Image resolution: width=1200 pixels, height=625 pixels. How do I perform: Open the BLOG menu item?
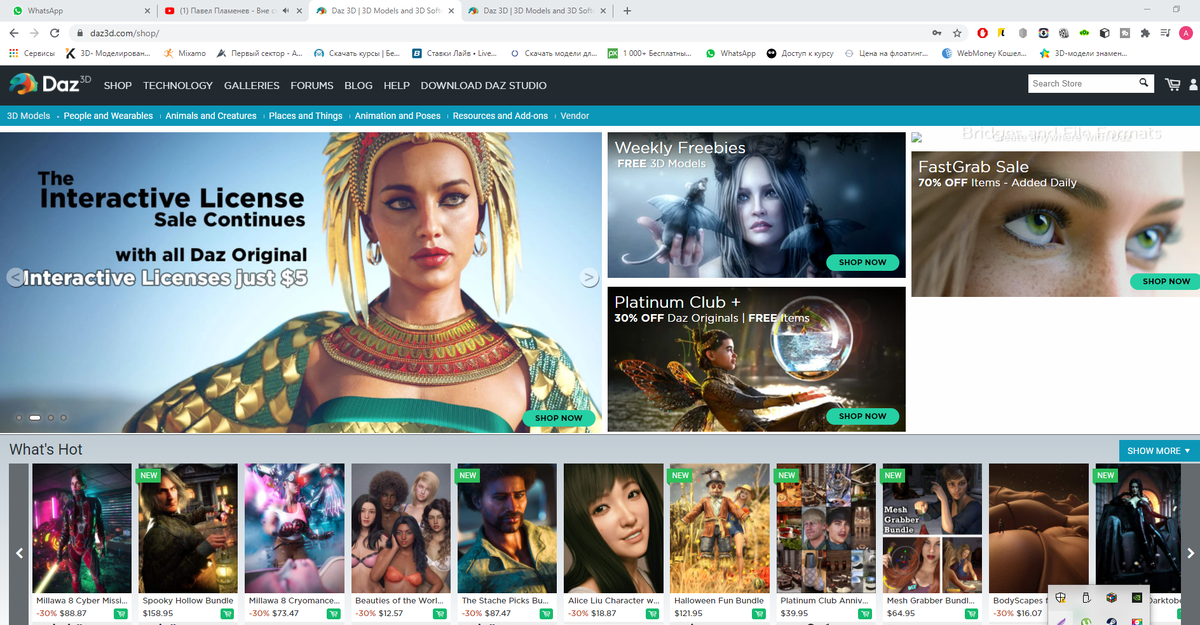click(358, 86)
